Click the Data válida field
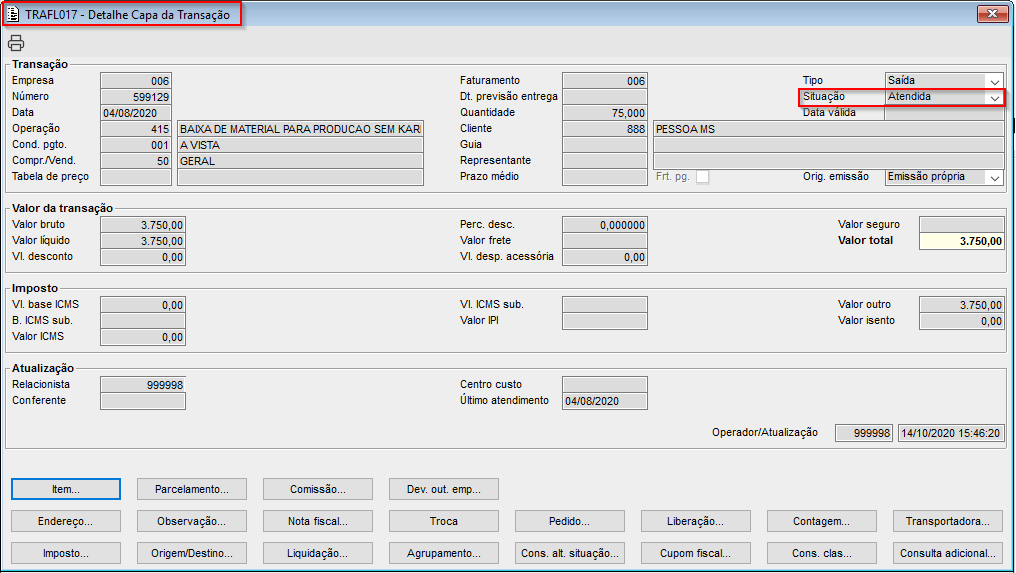Screen dimensions: 1016x573 coord(944,113)
